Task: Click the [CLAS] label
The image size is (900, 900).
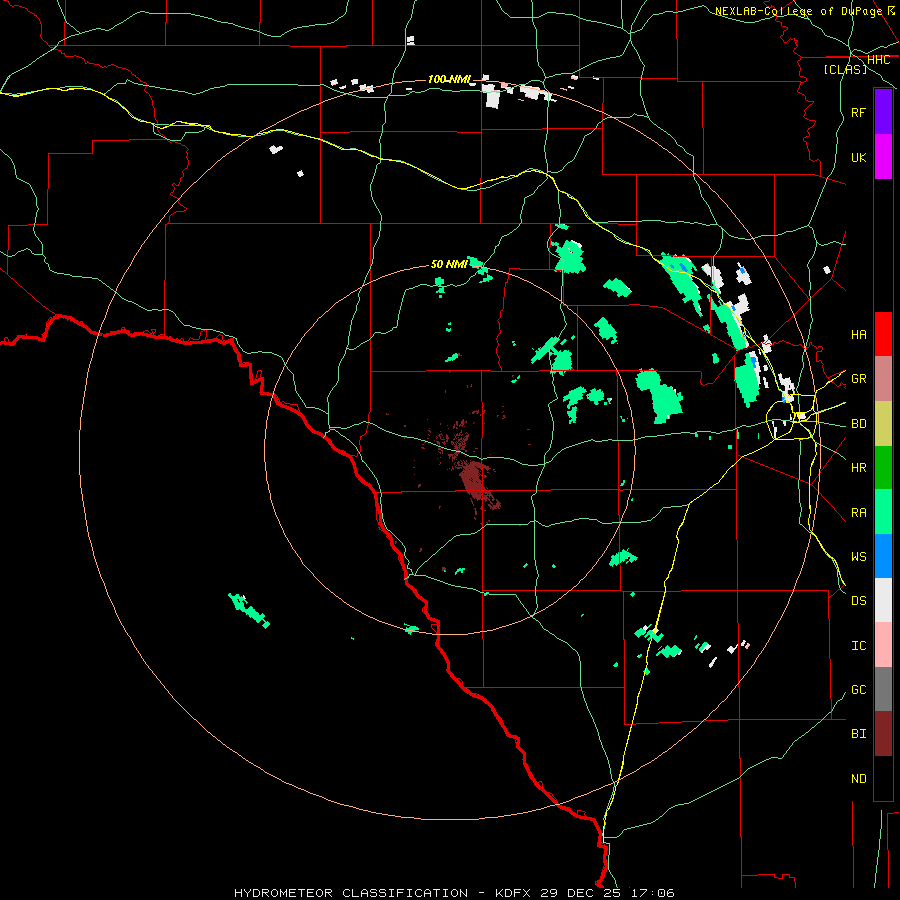Action: pos(845,69)
